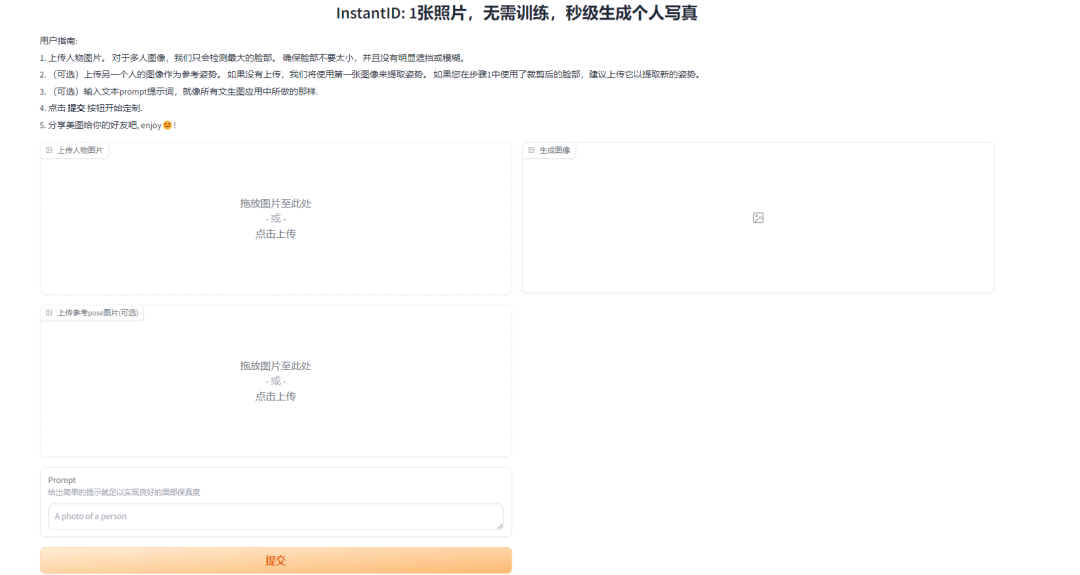
Task: Click the placeholder picture icon in 生成图像 panel
Action: (x=758, y=218)
